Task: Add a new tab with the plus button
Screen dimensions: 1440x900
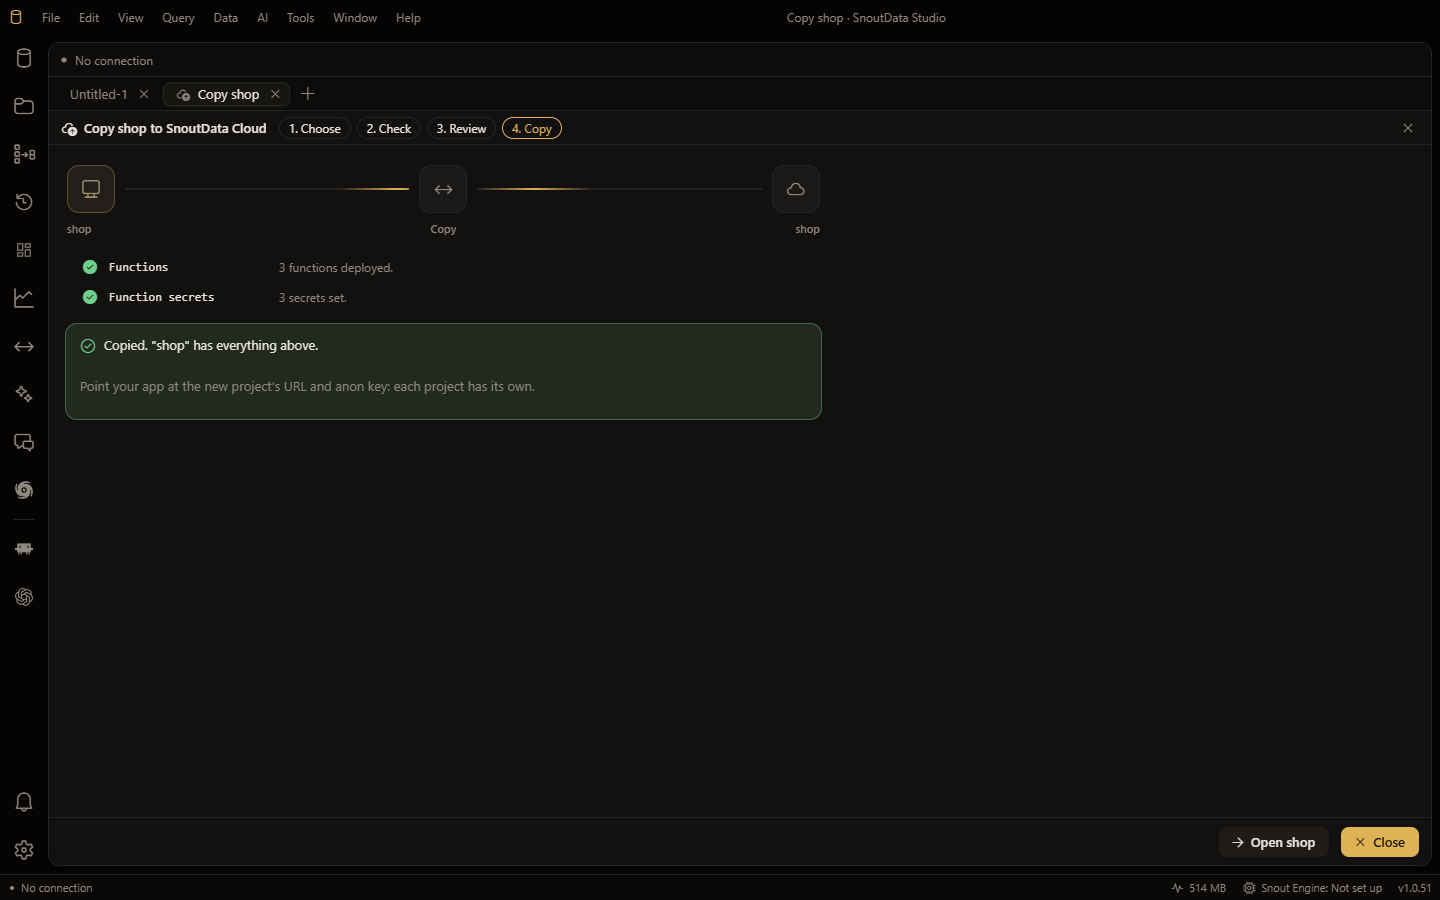Action: pos(308,94)
